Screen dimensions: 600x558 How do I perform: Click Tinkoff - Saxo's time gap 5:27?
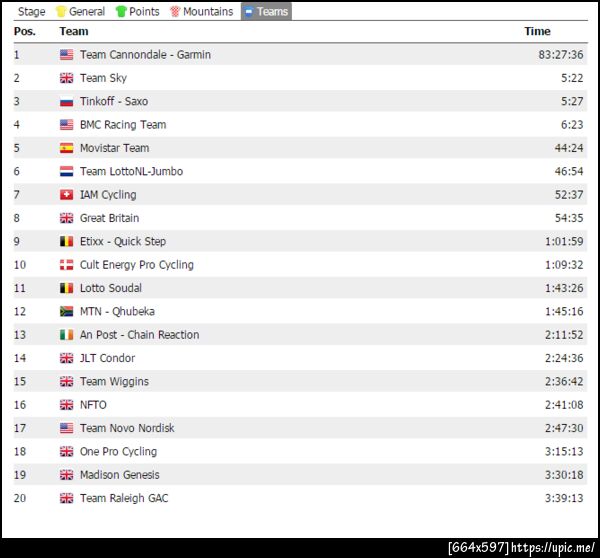pos(572,101)
